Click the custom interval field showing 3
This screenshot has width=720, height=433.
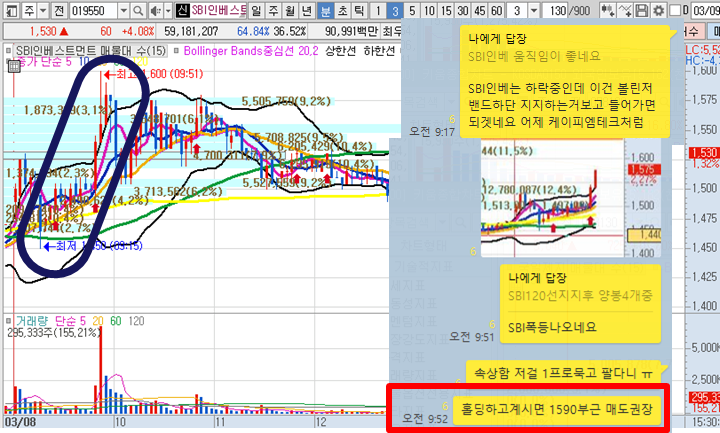518,10
